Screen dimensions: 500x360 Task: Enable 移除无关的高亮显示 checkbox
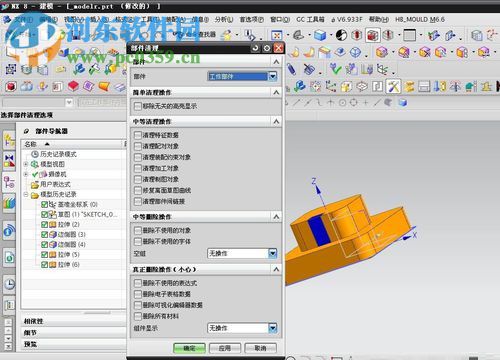(137, 106)
